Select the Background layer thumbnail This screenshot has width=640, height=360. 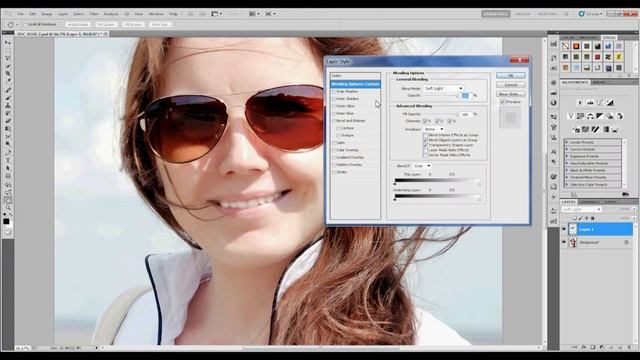(x=573, y=242)
